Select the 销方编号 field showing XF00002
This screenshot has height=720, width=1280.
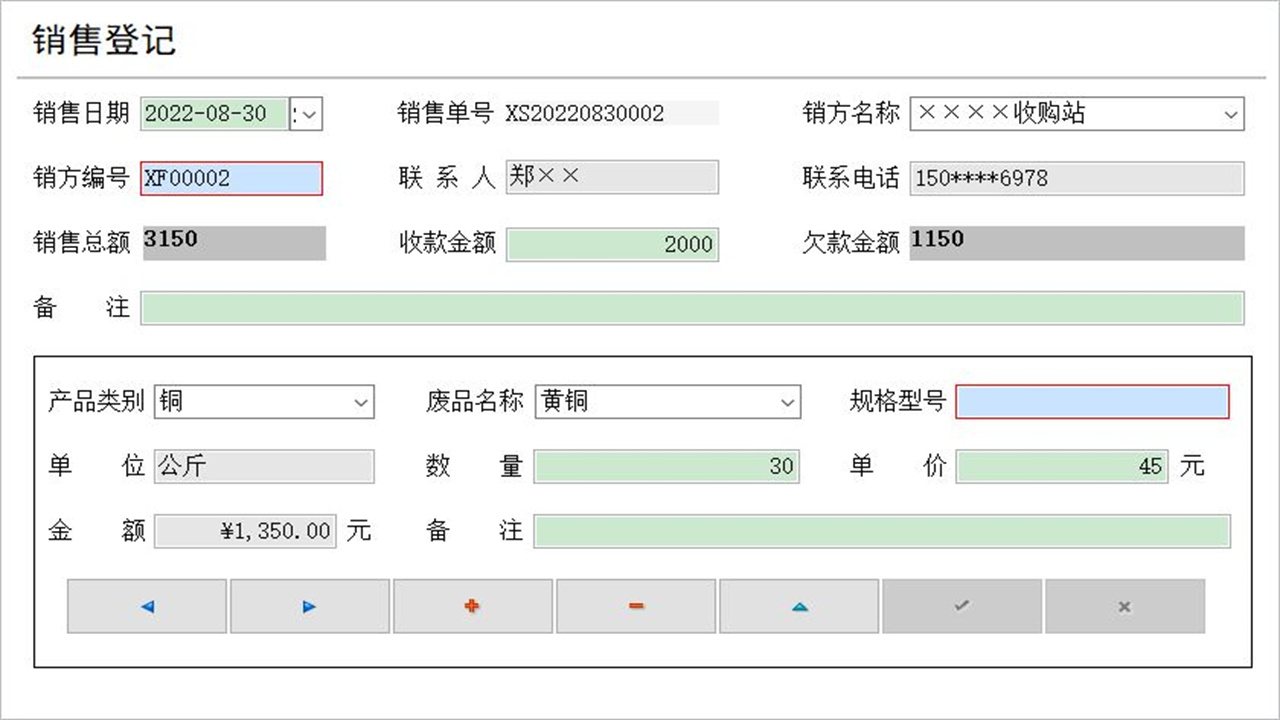(x=231, y=178)
